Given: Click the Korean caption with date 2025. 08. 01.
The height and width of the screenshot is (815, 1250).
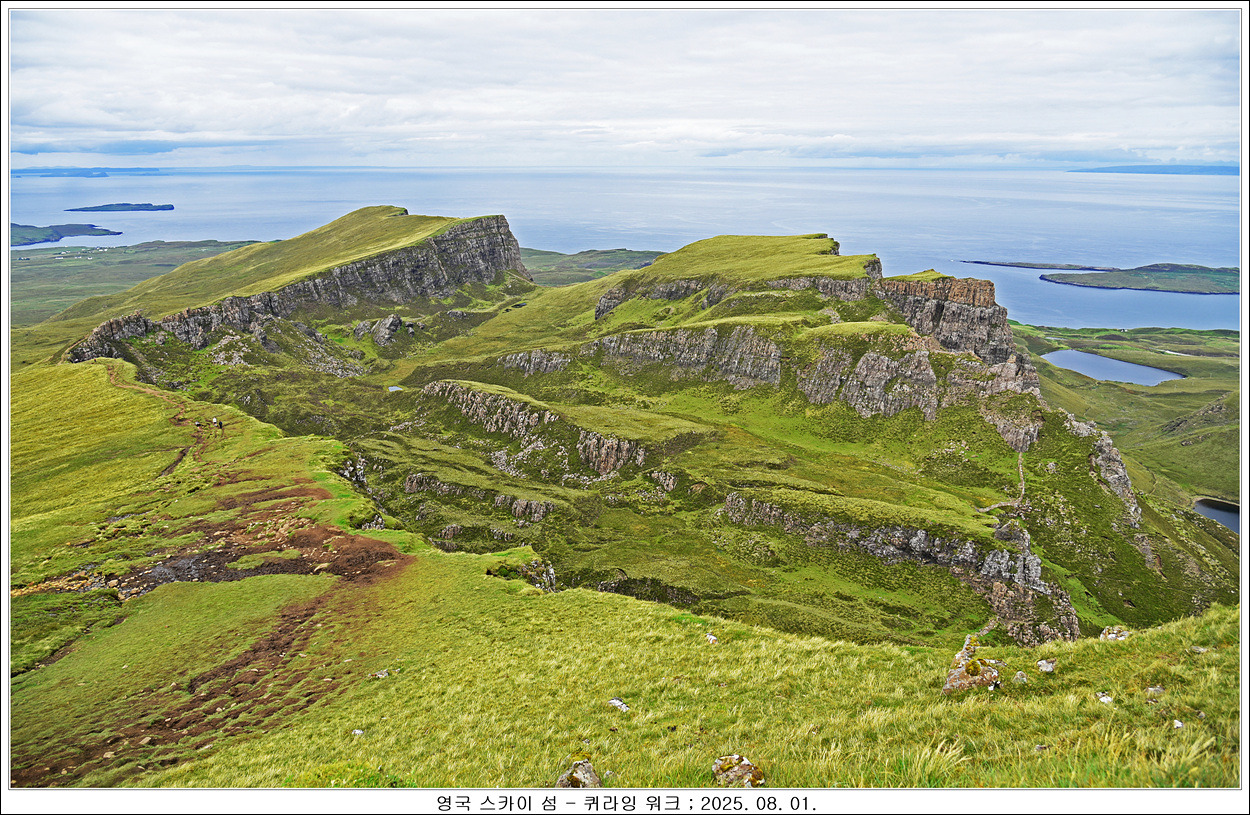Looking at the screenshot, I should [x=626, y=803].
